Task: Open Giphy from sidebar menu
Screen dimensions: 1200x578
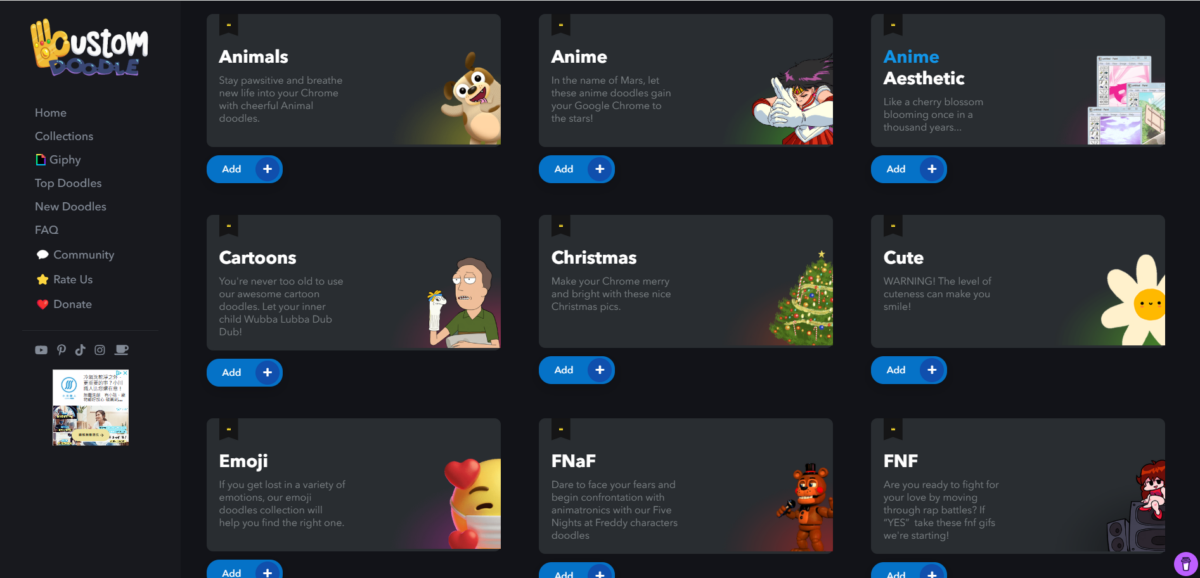Action: (x=58, y=160)
